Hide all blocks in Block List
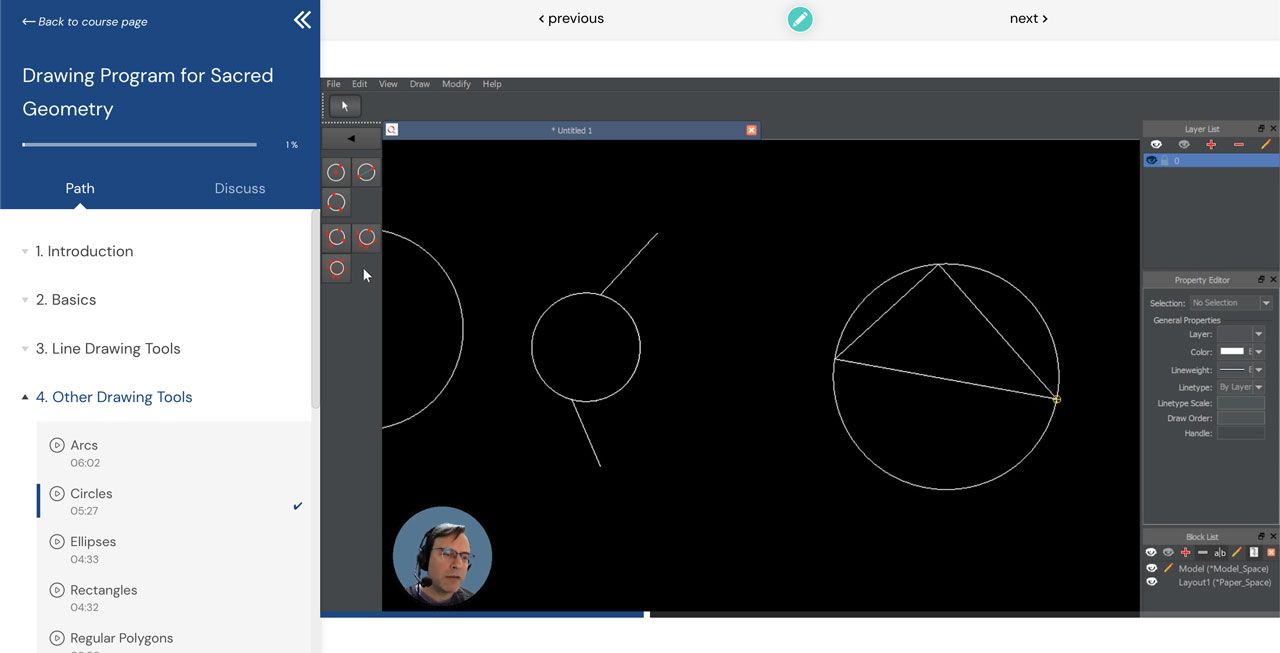This screenshot has height=653, width=1280. click(x=1168, y=552)
